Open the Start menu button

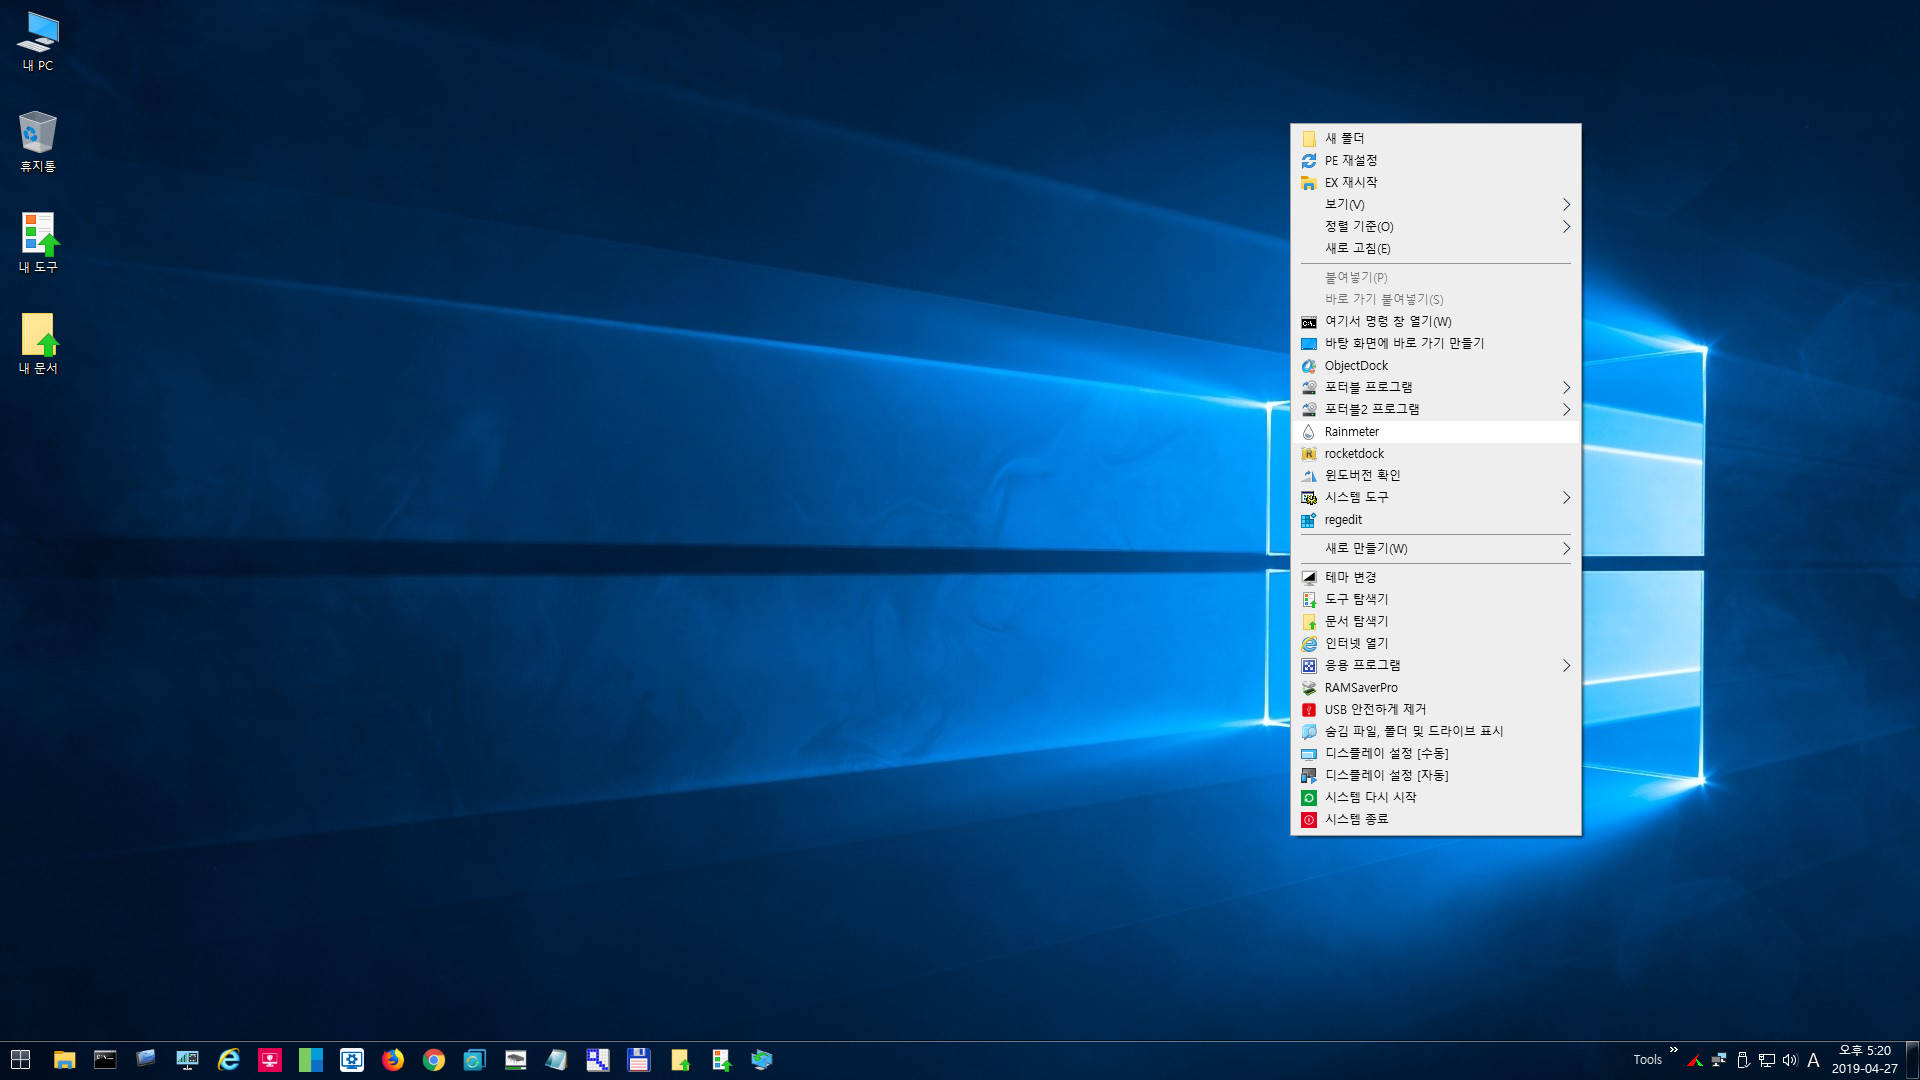click(x=20, y=1060)
